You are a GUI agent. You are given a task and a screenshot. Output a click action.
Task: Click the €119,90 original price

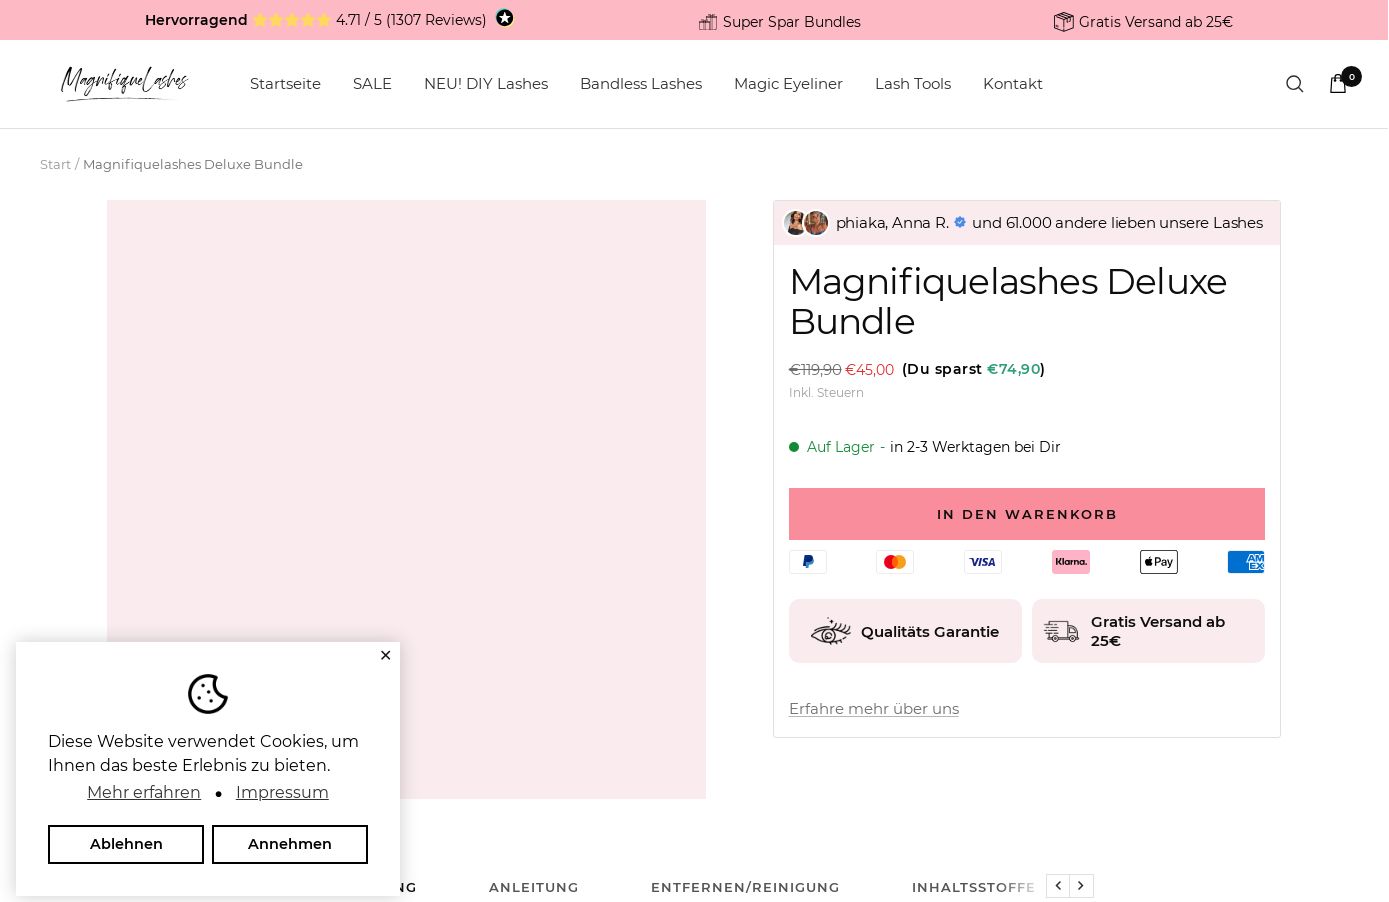point(815,370)
